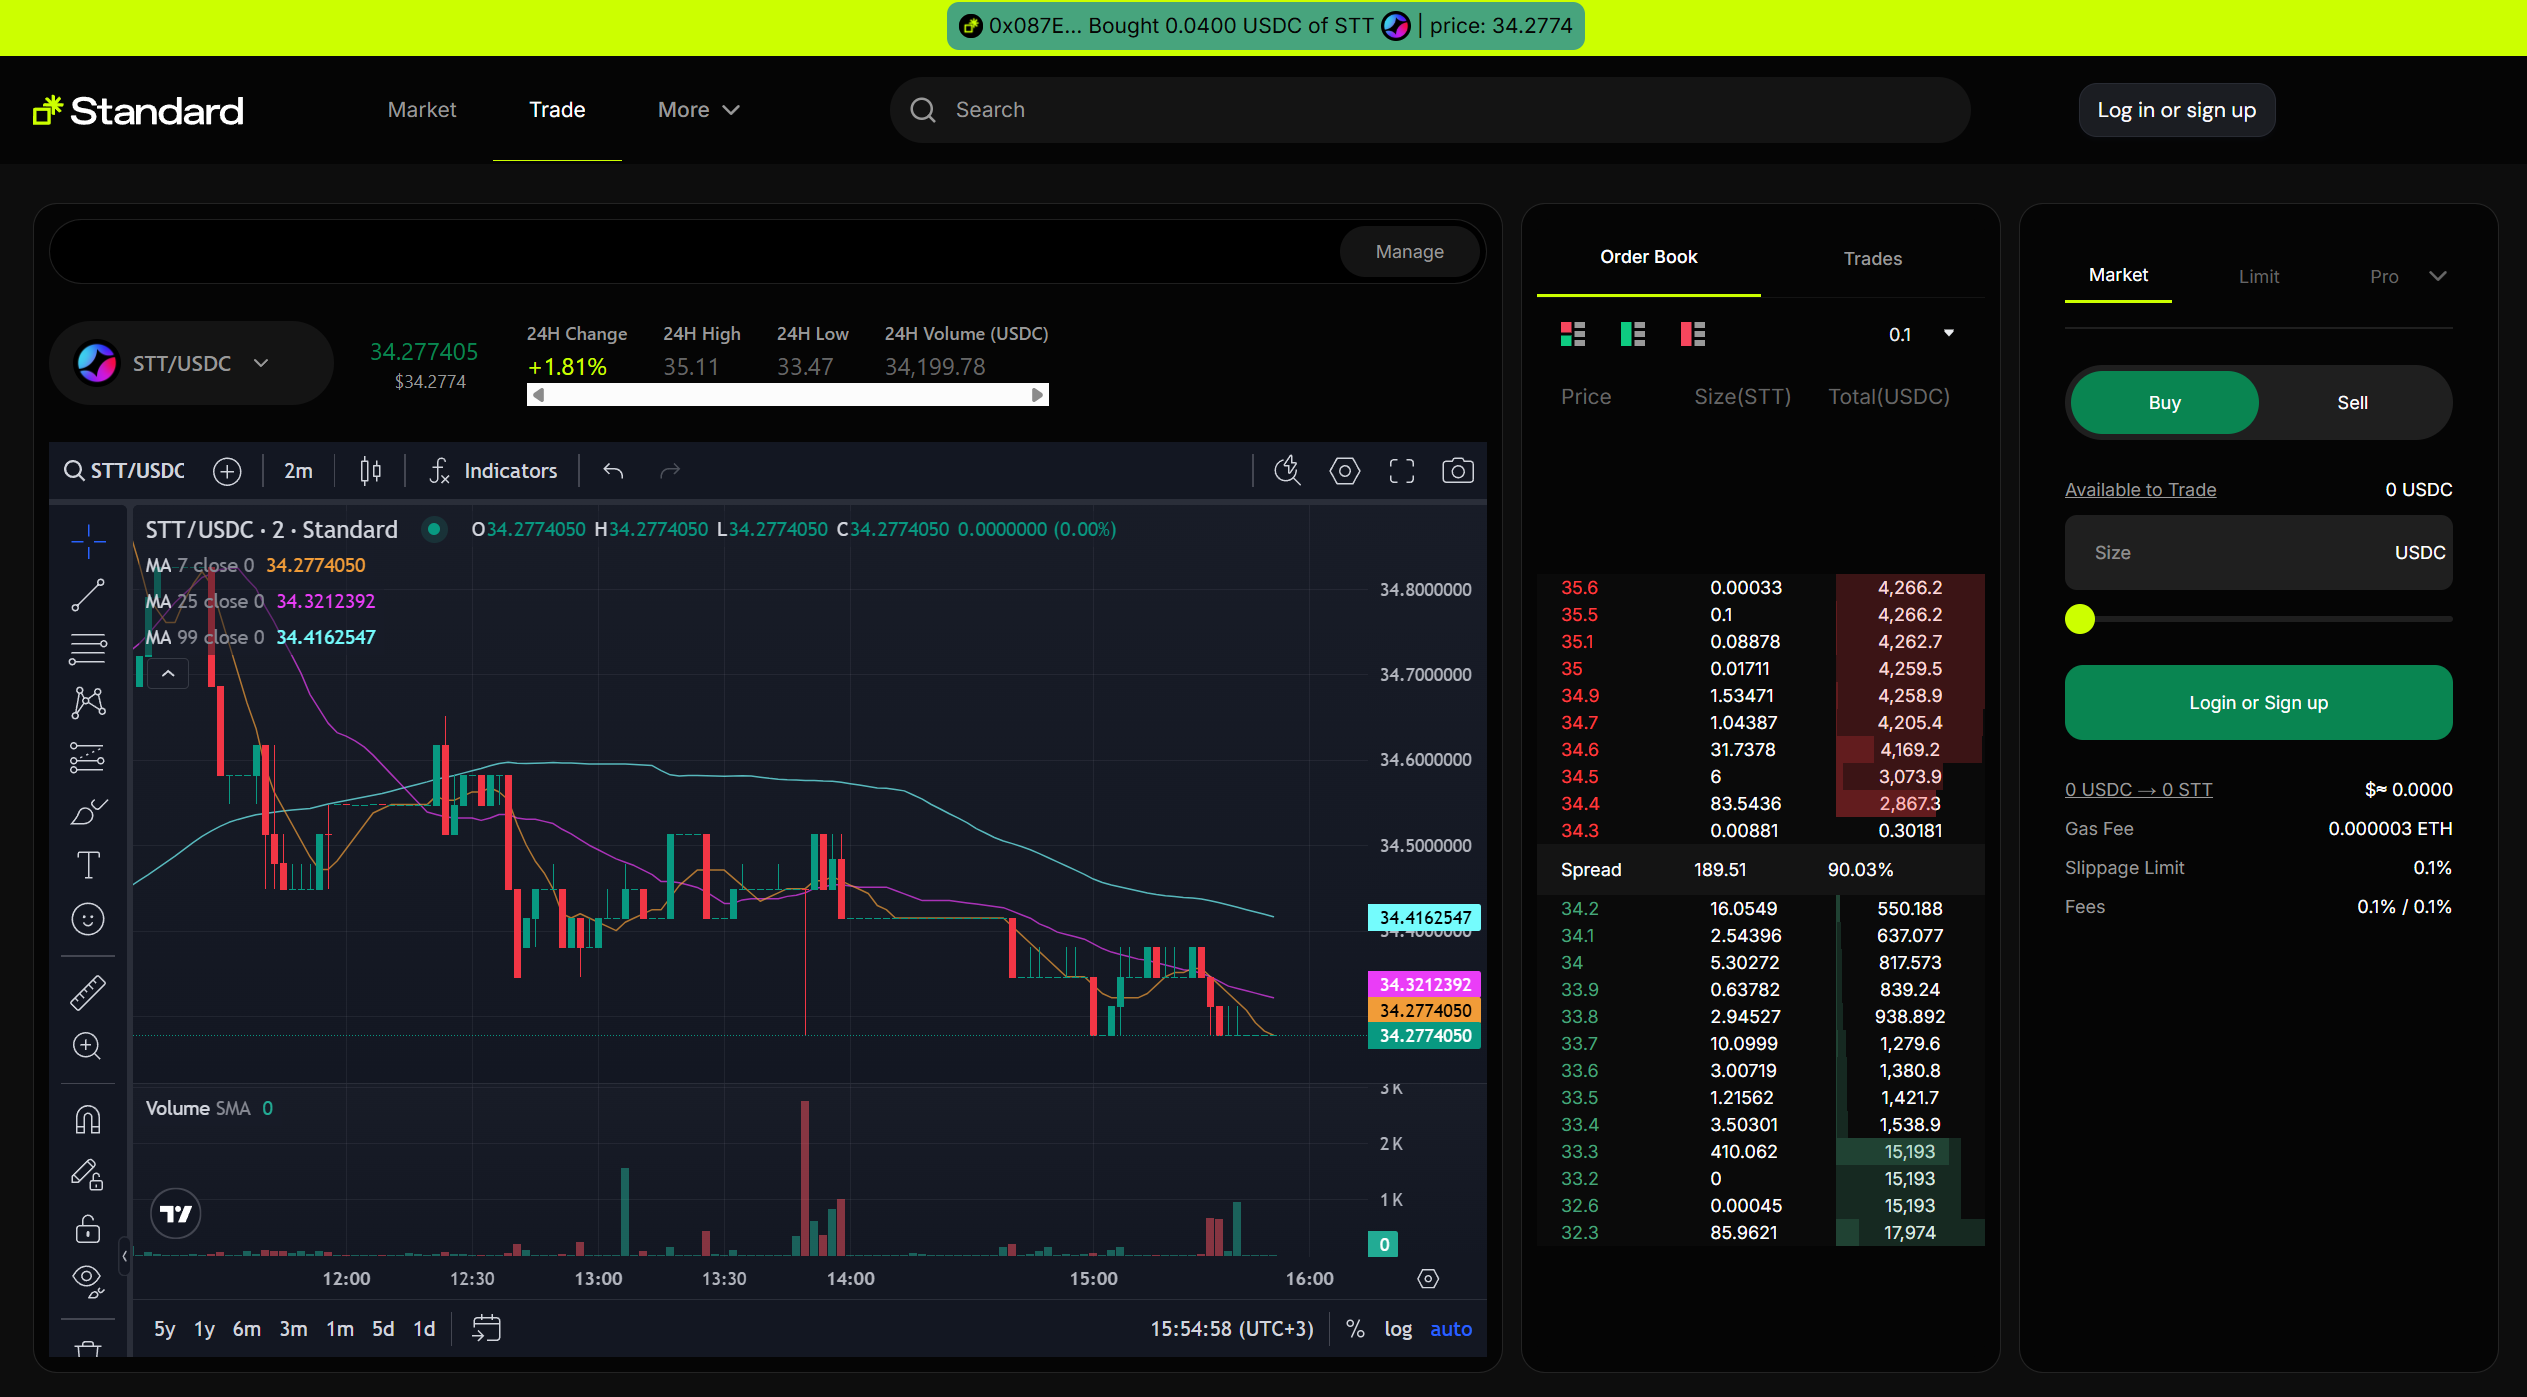The height and width of the screenshot is (1397, 2527).
Task: Toggle lock all drawing tools
Action: (x=88, y=1228)
